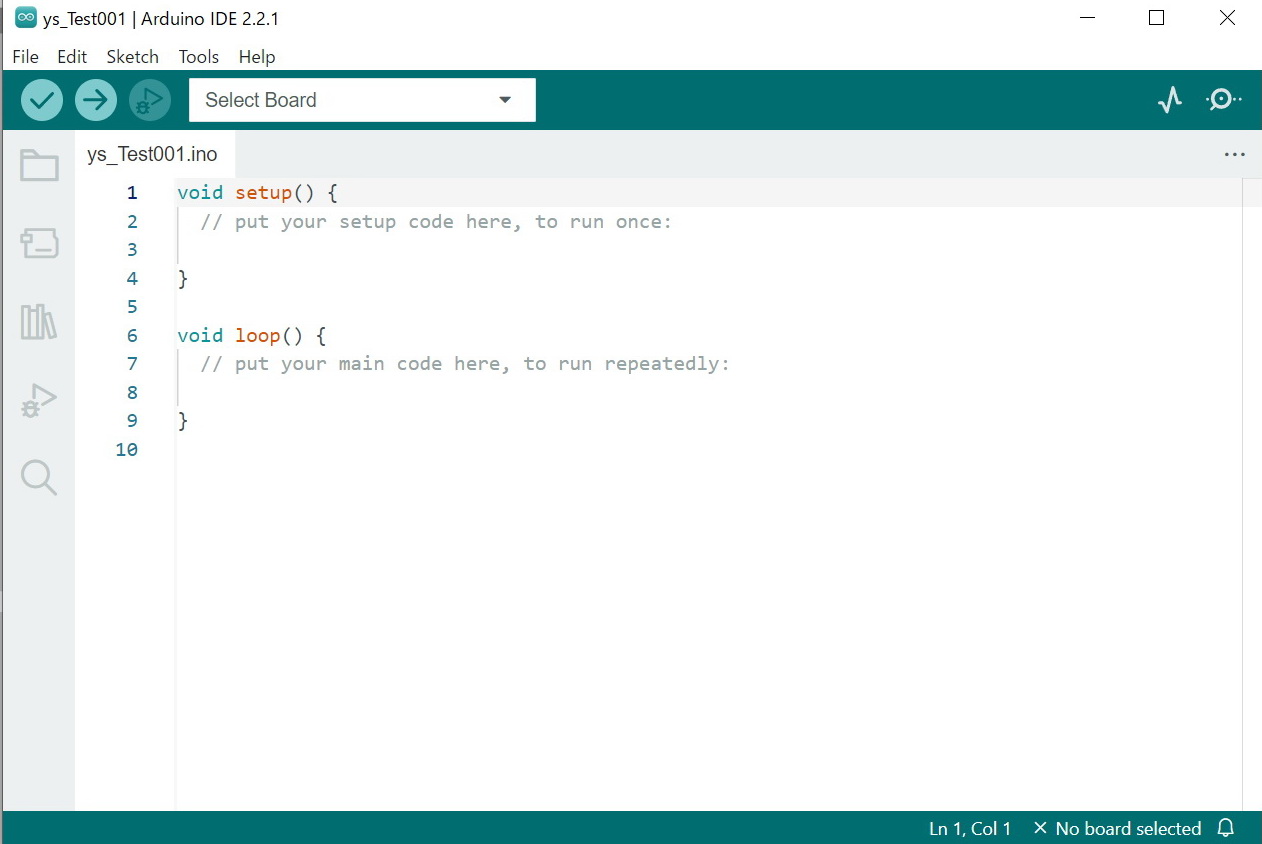Open the Edit menu
Screen dimensions: 1262x844
coord(72,57)
